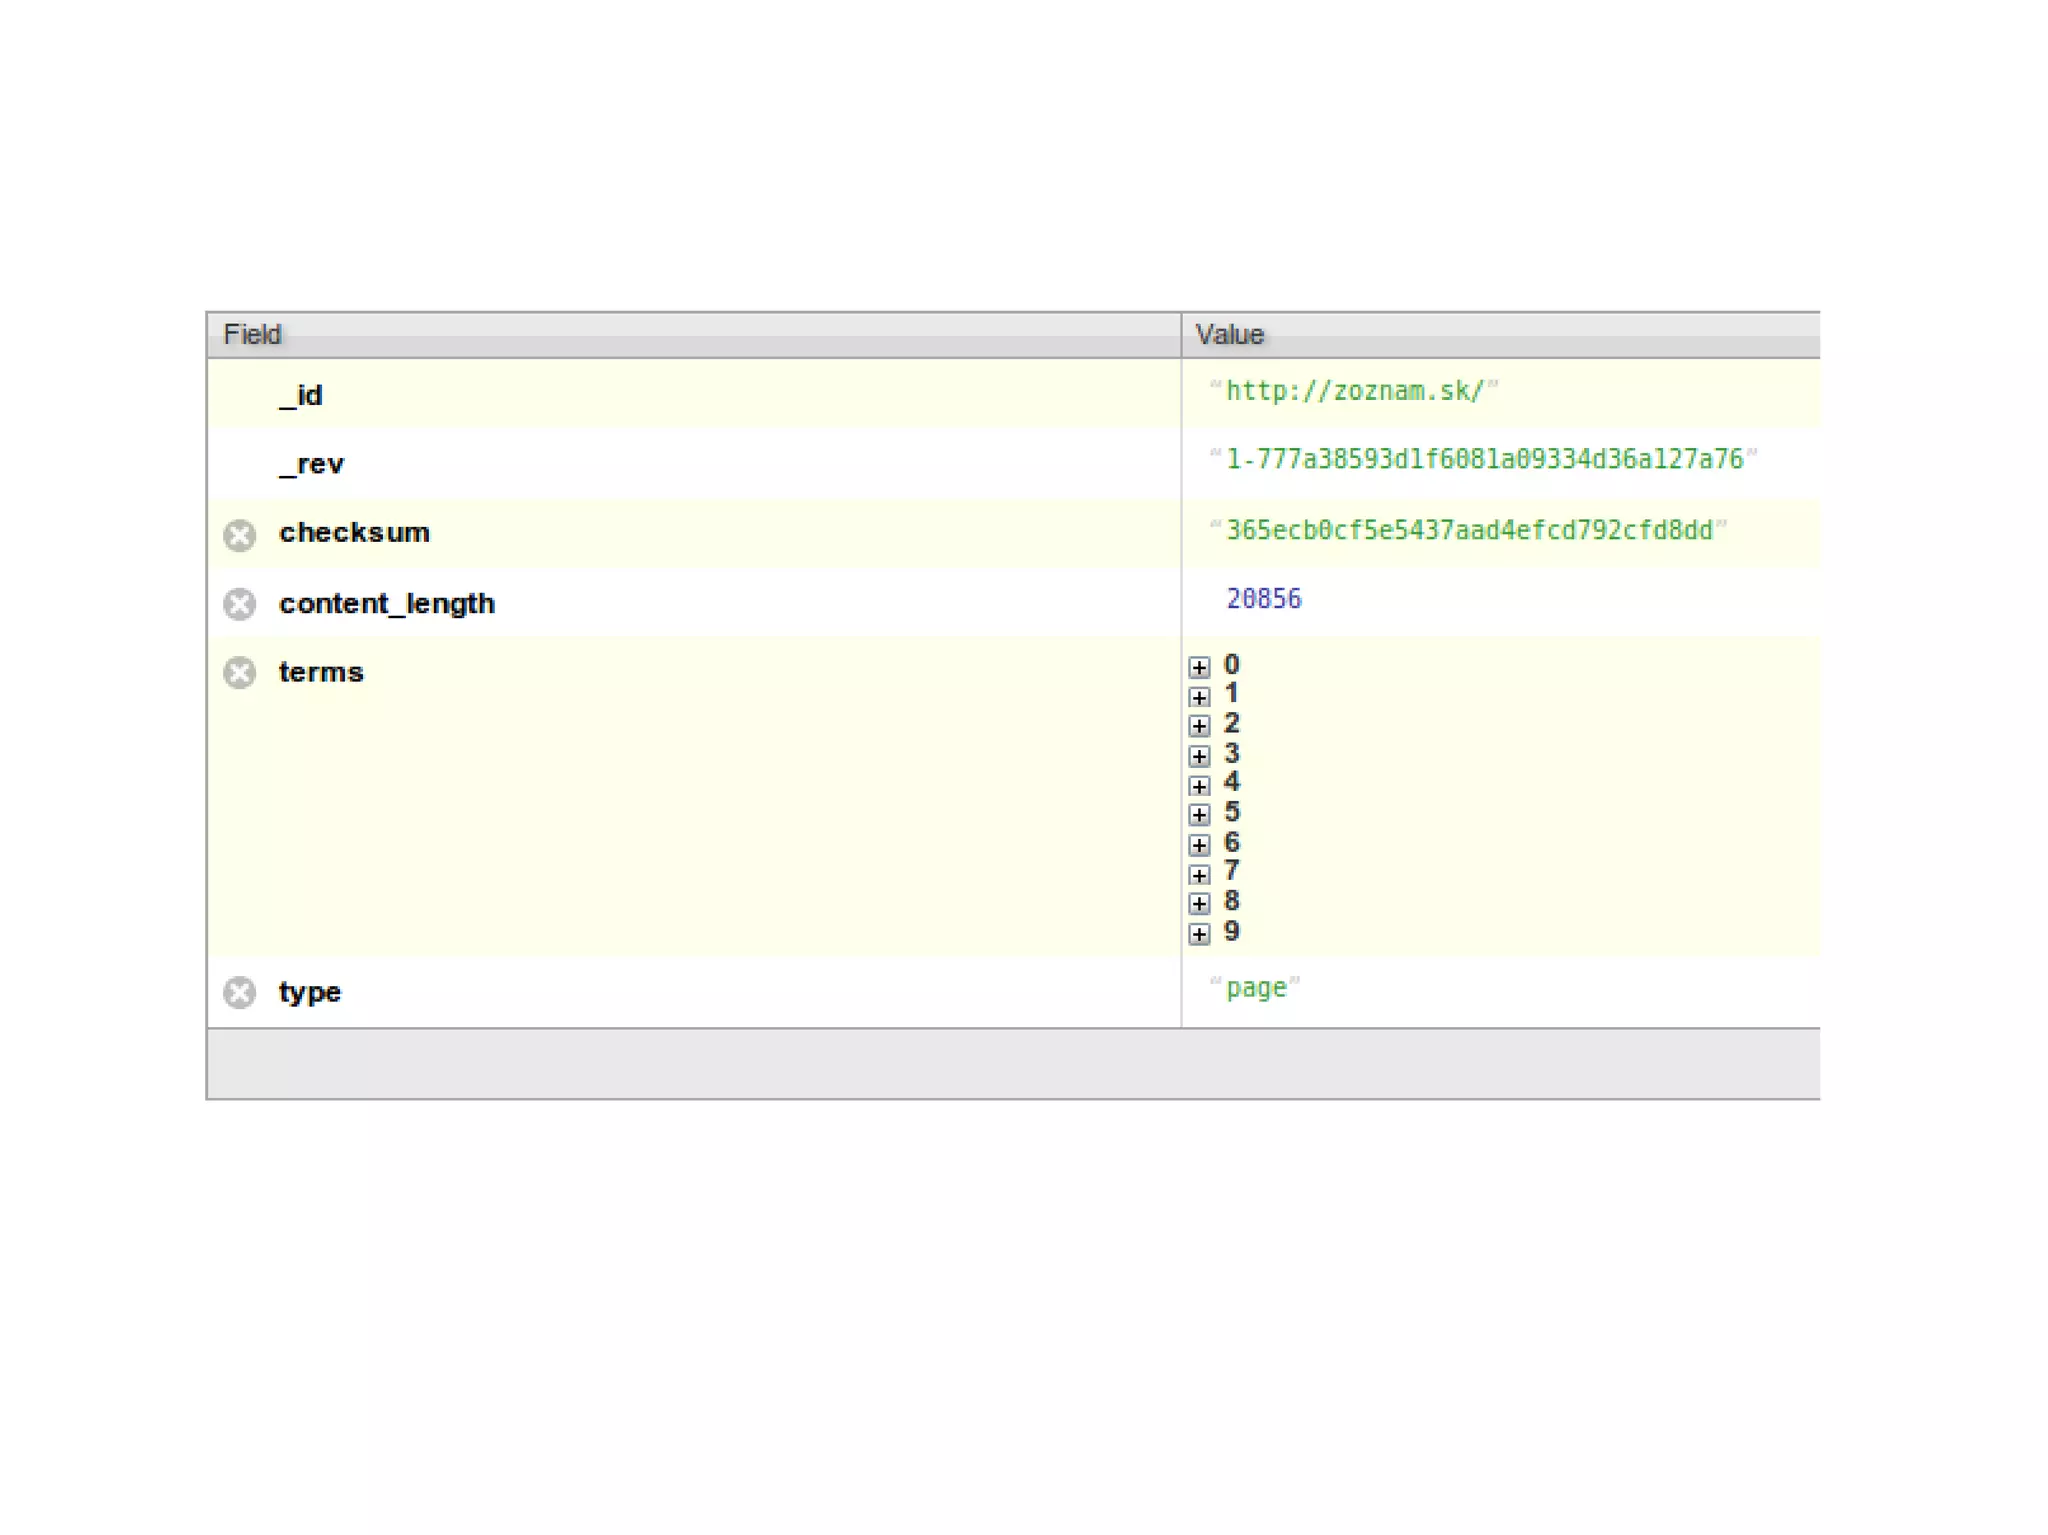Delete the type field using X icon
Screen dimensions: 2048x1535
239,992
